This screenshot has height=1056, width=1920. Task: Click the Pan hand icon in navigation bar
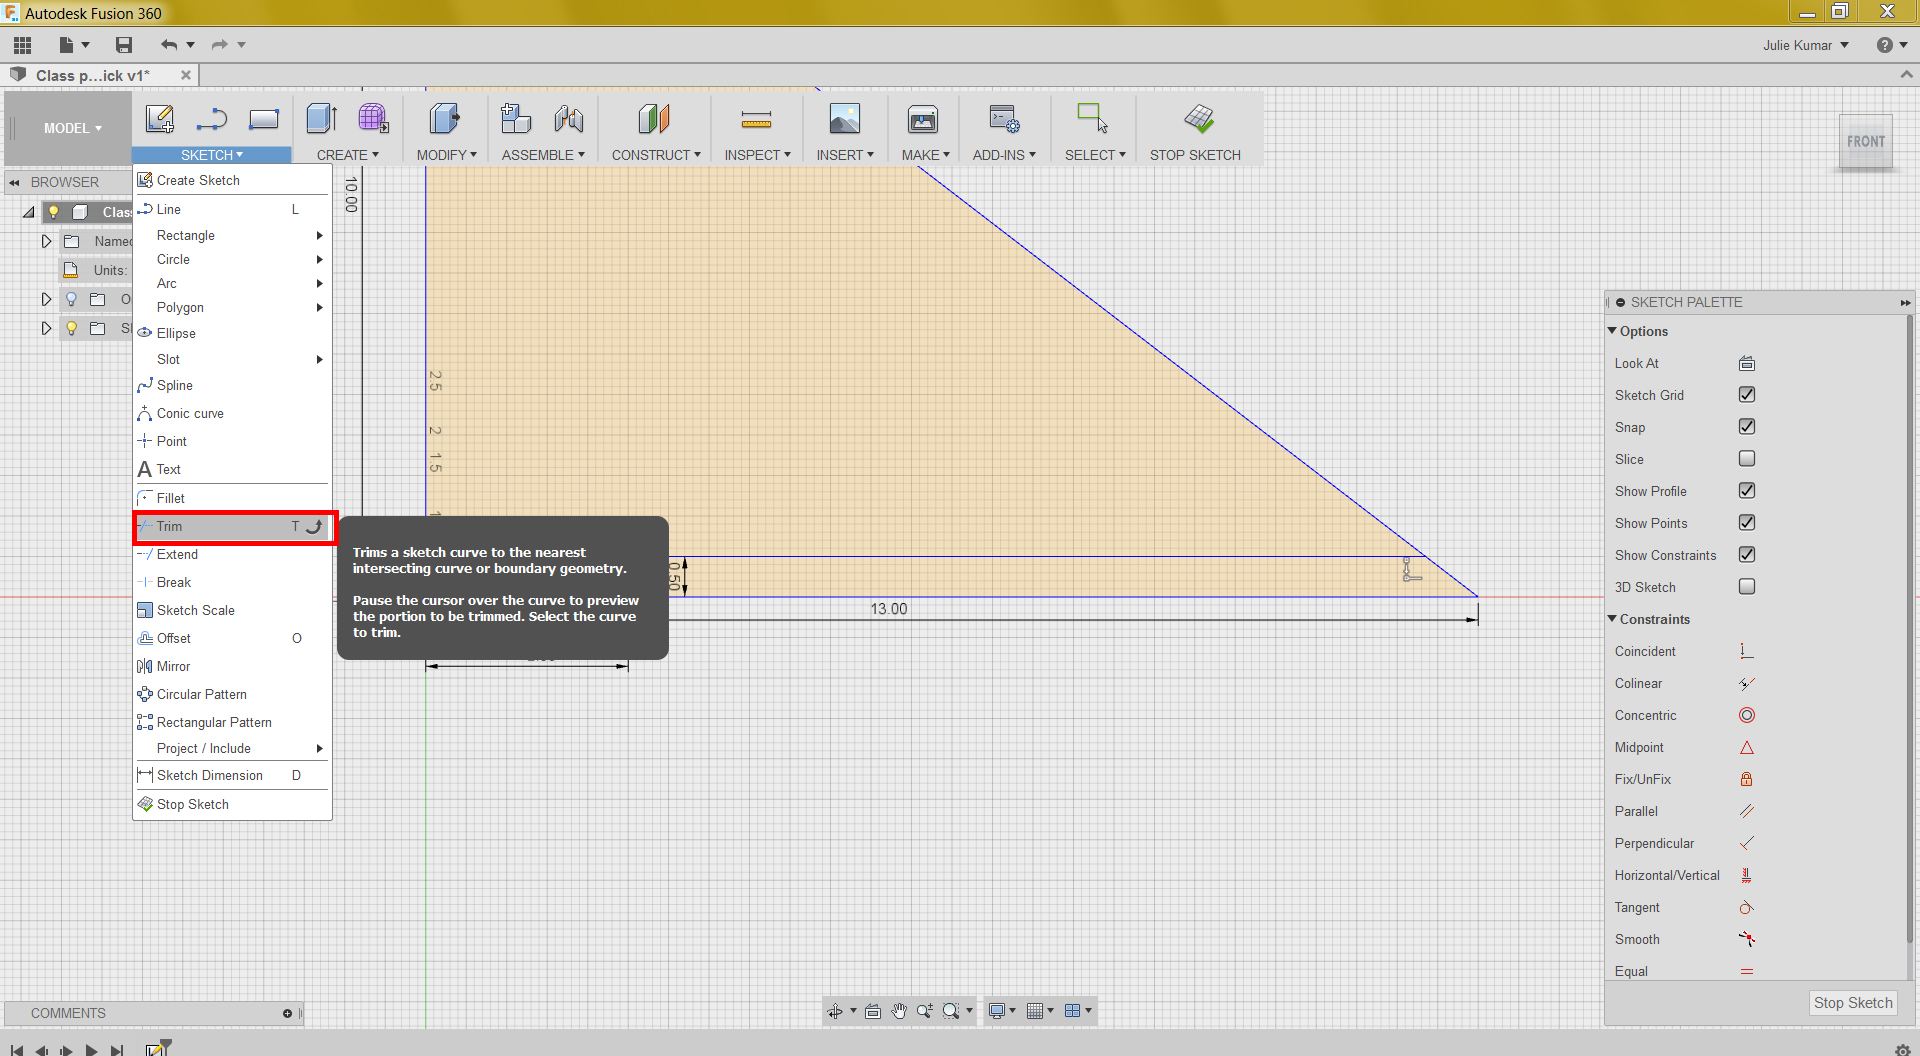pos(899,1011)
